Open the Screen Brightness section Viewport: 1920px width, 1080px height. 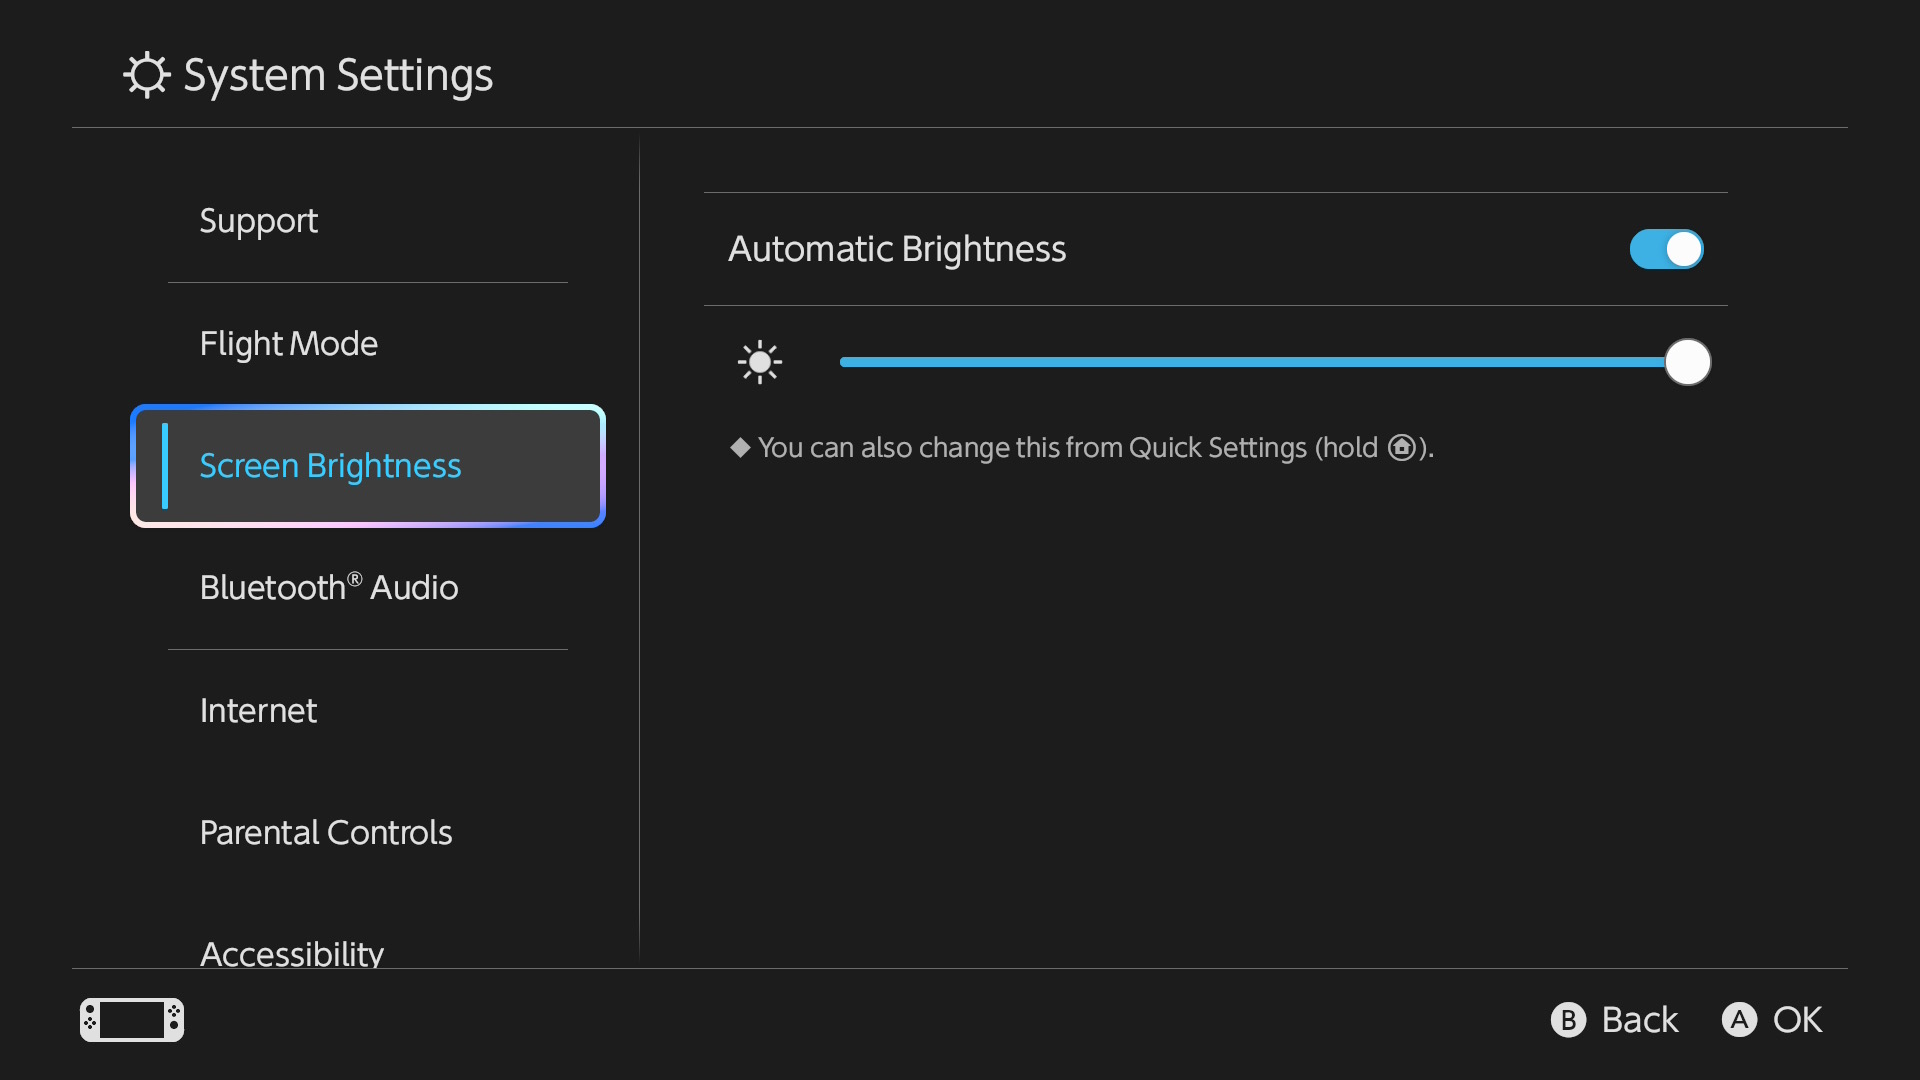330,465
